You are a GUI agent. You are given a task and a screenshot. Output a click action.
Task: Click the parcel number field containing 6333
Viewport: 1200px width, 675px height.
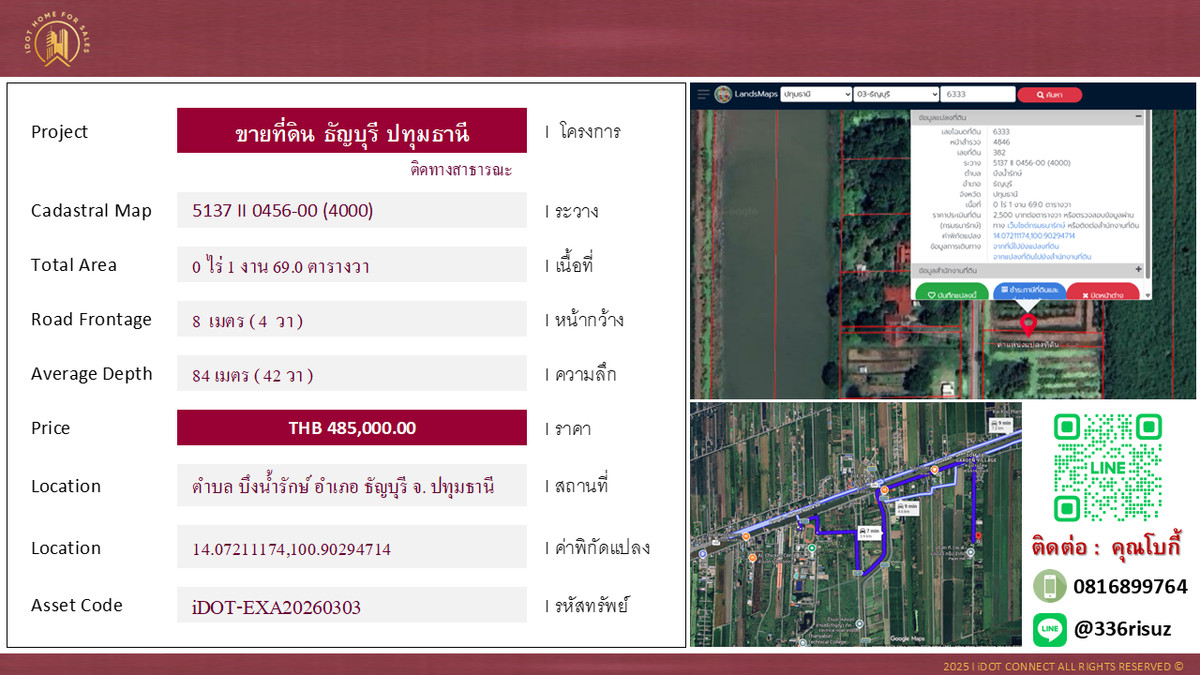pyautogui.click(x=975, y=94)
